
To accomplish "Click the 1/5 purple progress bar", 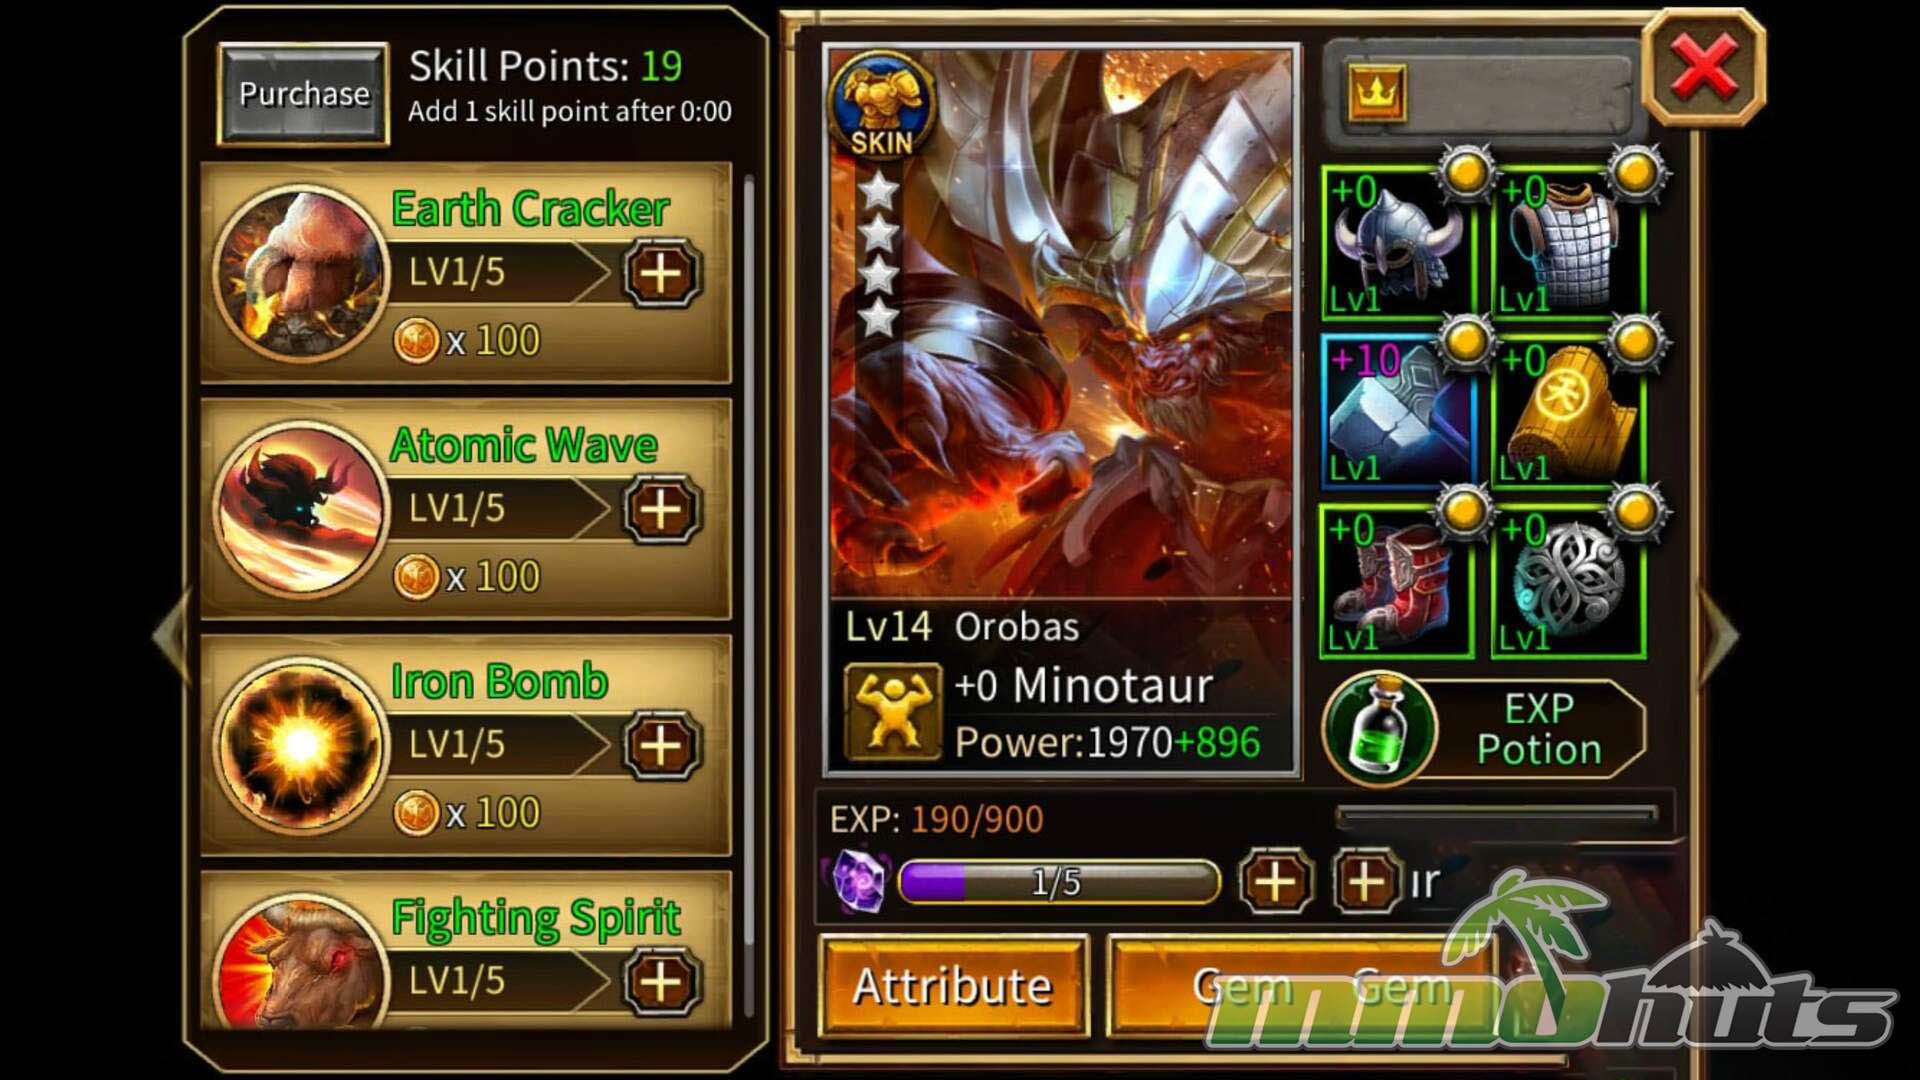I will (1060, 882).
